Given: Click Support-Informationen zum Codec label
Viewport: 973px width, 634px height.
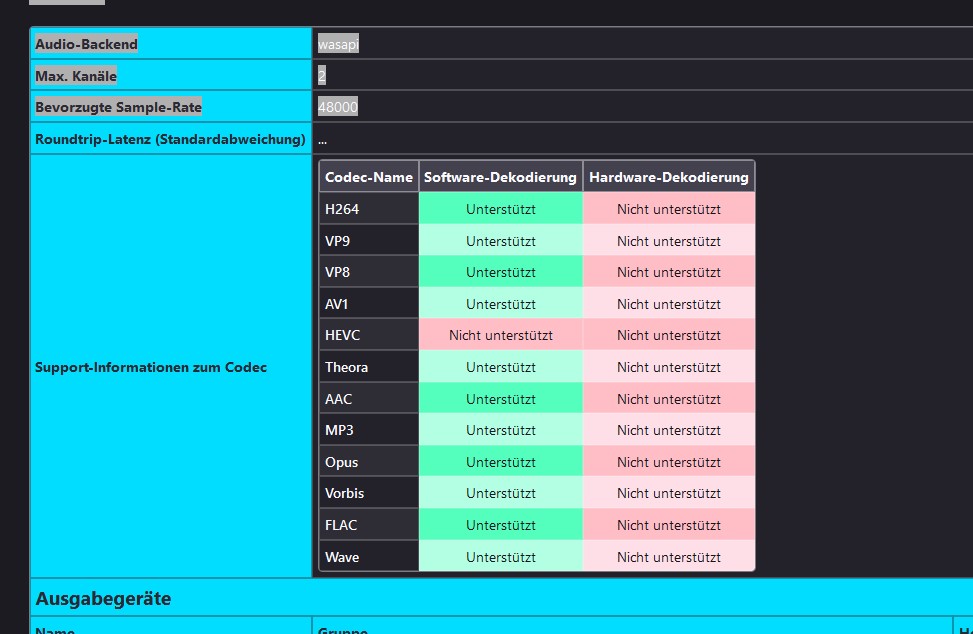Looking at the screenshot, I should (151, 367).
